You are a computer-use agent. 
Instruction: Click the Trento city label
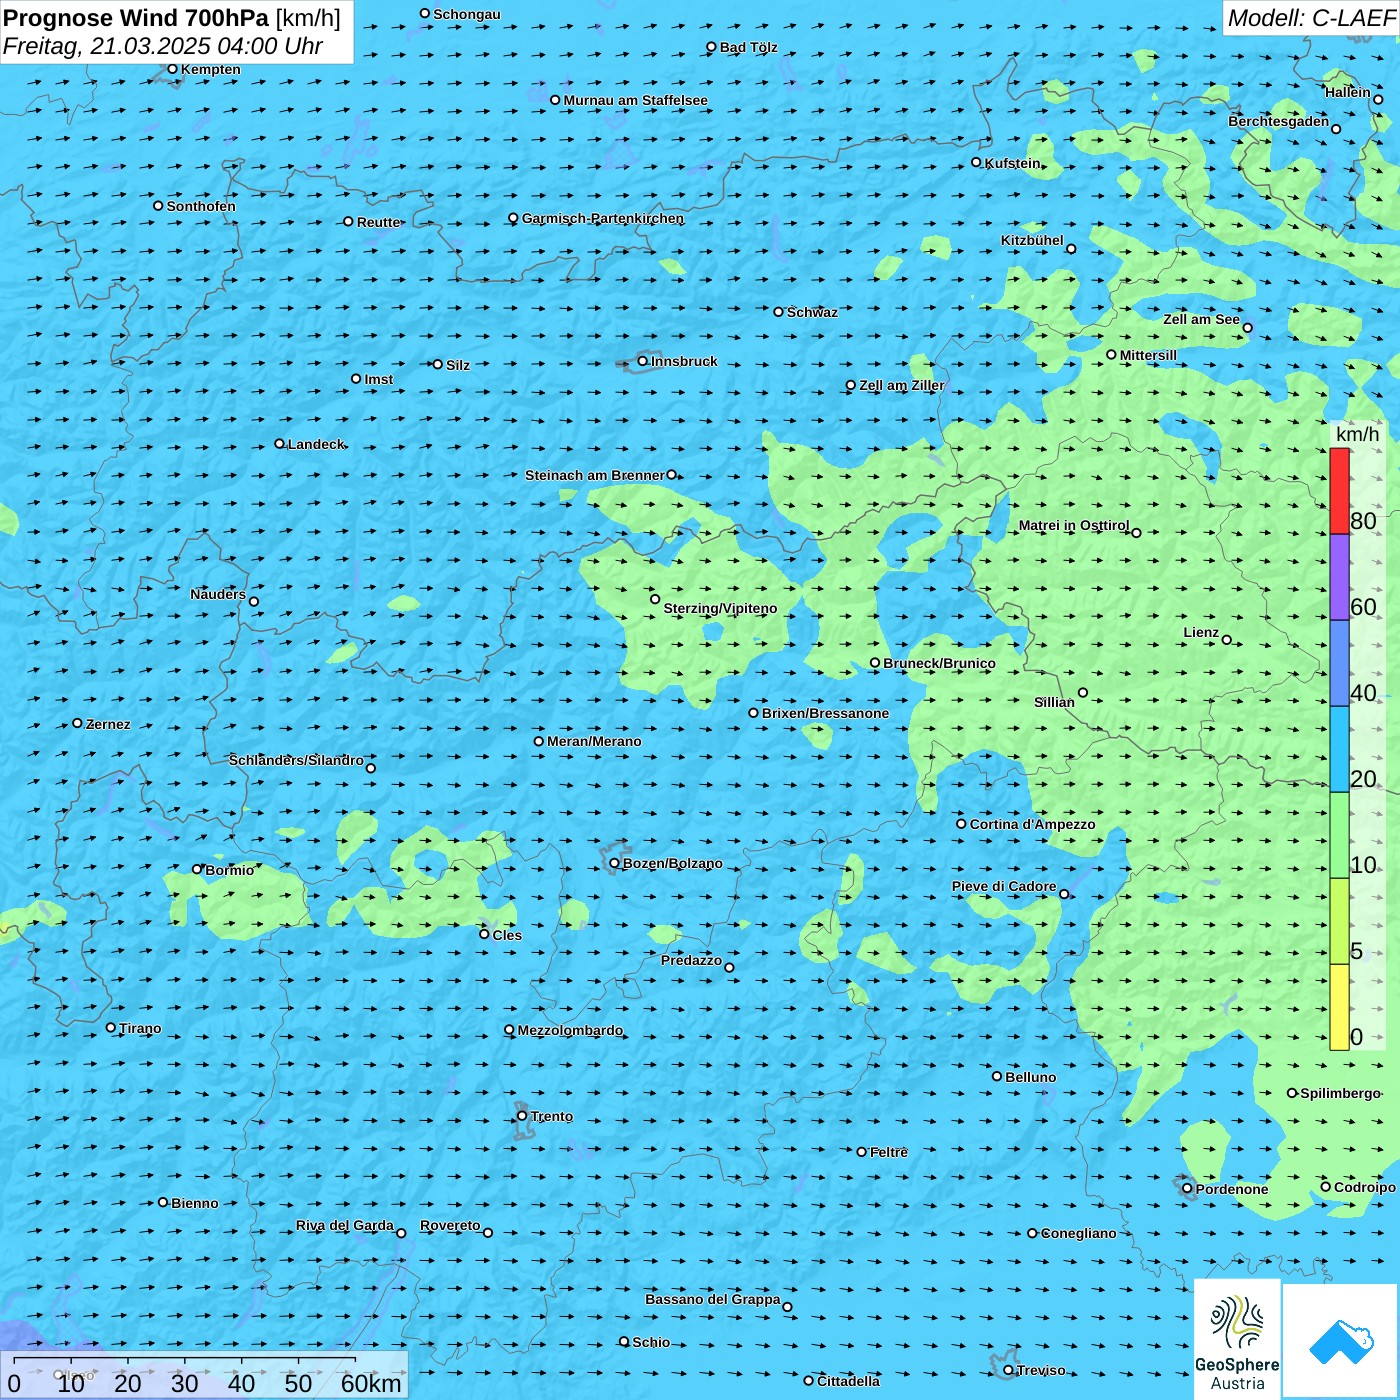(552, 1116)
